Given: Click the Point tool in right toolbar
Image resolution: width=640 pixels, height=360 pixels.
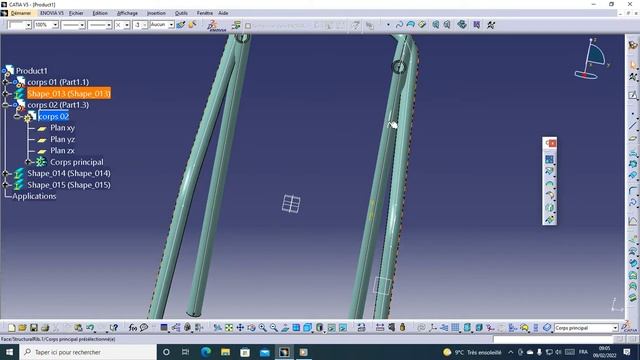Looking at the screenshot, I should [633, 114].
